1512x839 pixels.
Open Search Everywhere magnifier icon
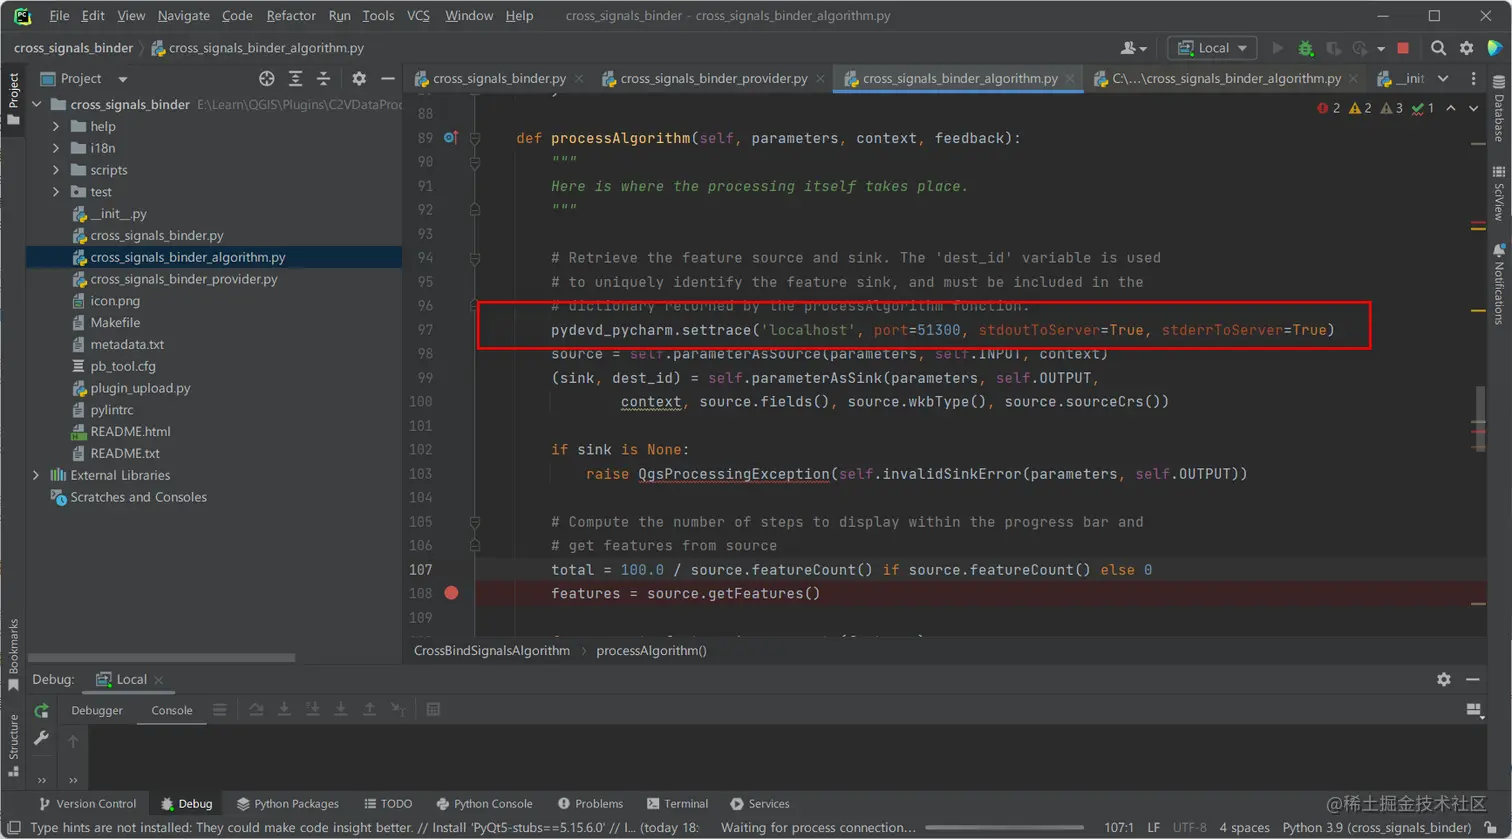click(x=1438, y=48)
